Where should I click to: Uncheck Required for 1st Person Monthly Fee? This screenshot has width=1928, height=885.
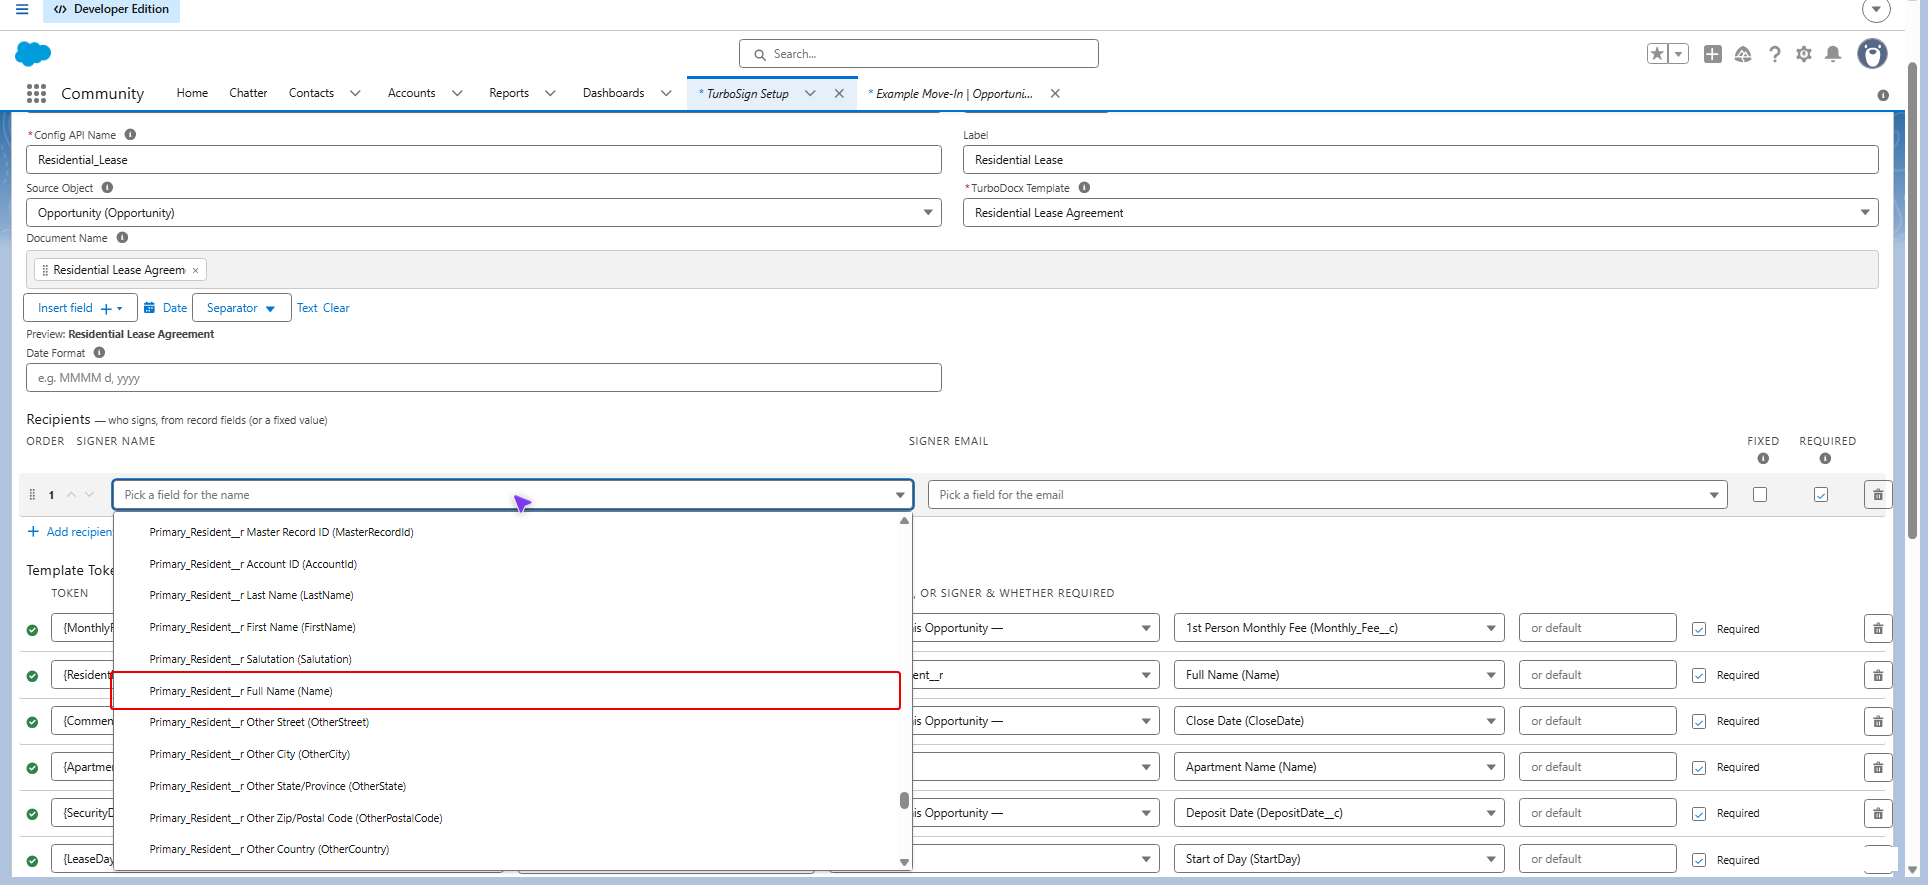point(1699,629)
